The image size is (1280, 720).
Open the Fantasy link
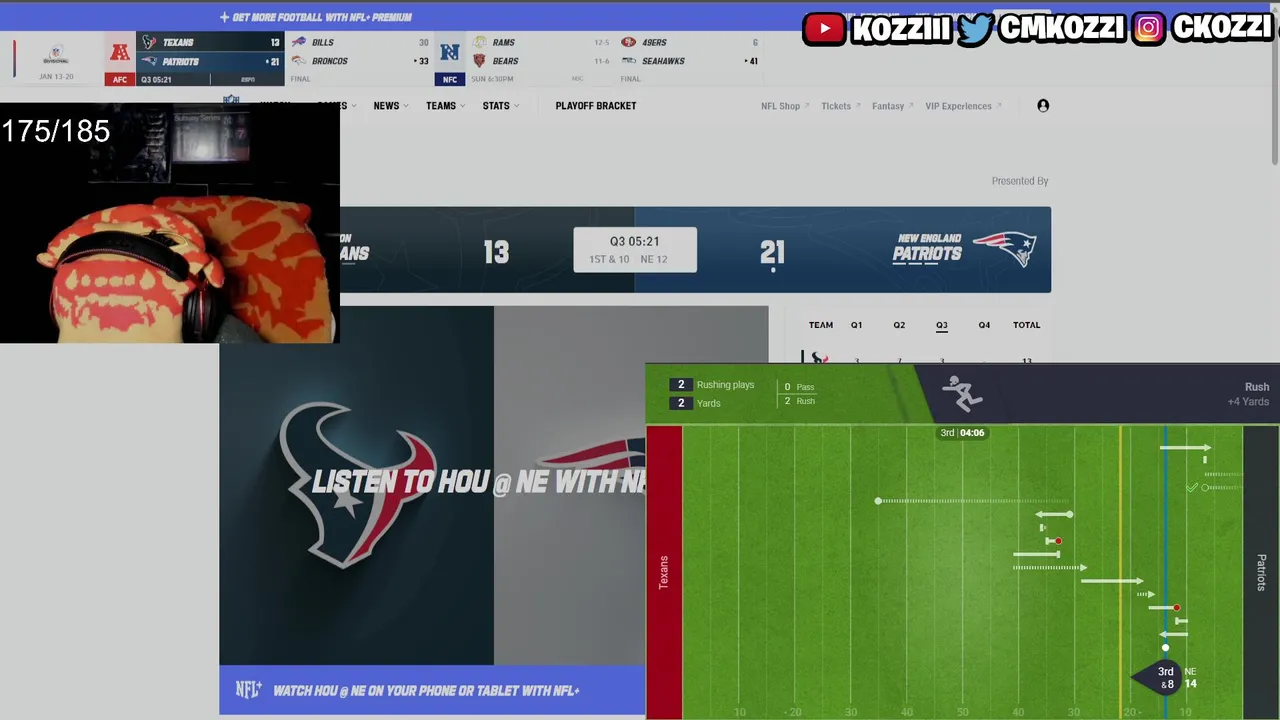(x=892, y=106)
